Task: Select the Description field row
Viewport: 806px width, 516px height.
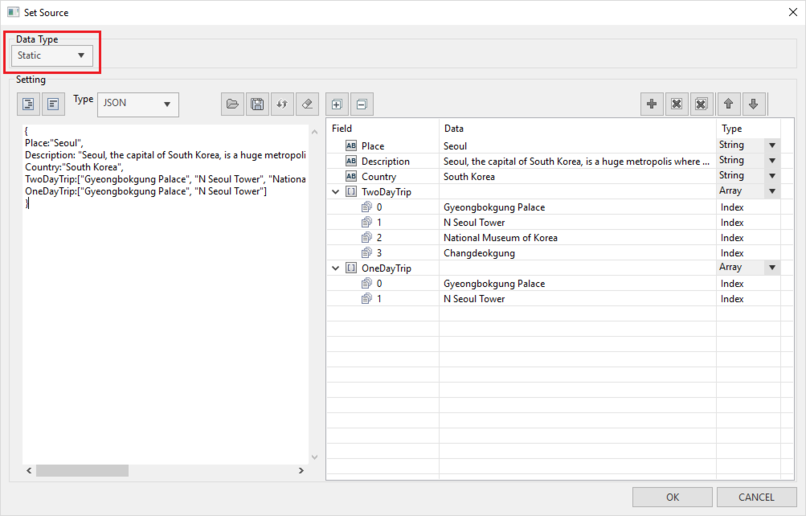Action: click(385, 161)
